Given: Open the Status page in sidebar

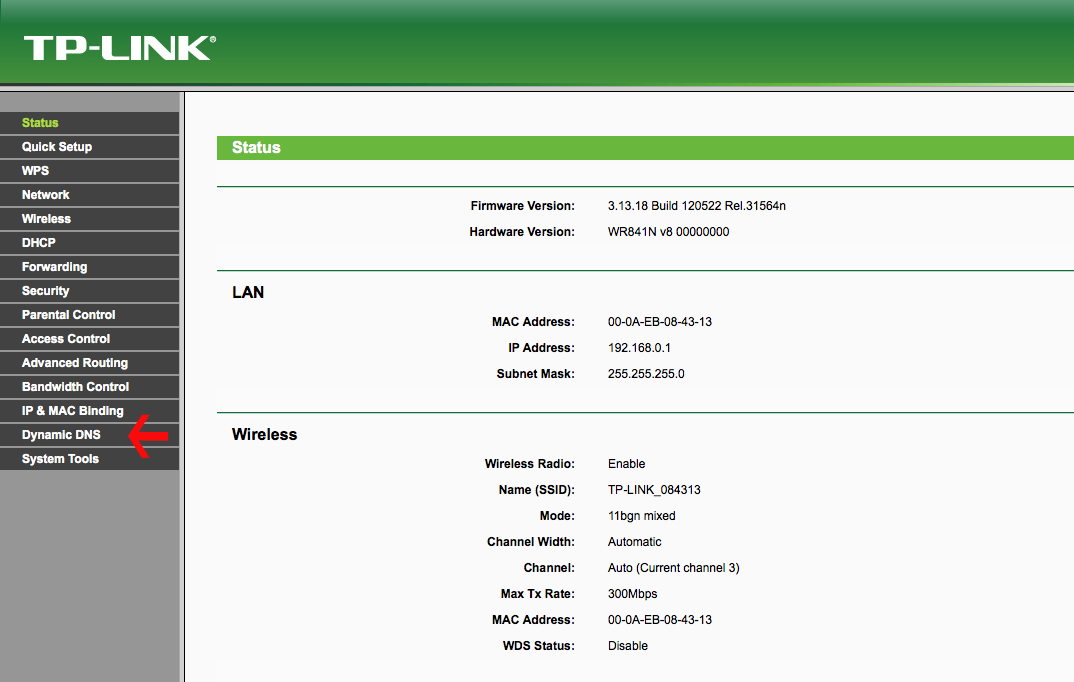Looking at the screenshot, I should (41, 123).
